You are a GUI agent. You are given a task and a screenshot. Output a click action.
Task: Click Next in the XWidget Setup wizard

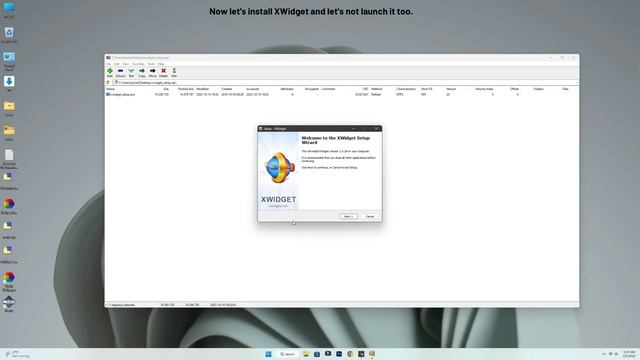(x=348, y=216)
